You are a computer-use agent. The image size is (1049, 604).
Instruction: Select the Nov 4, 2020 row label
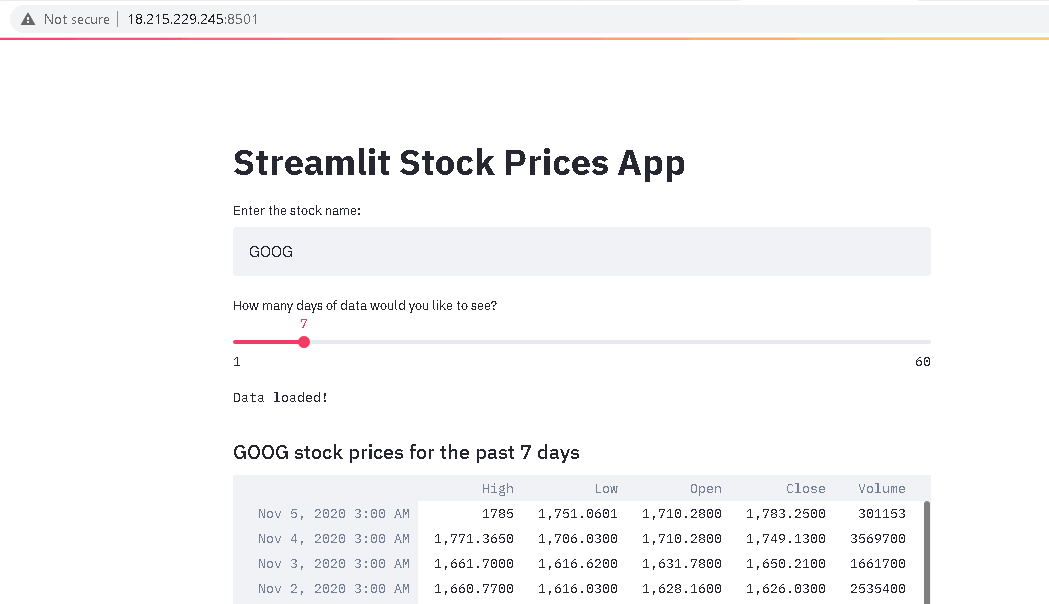pos(333,538)
